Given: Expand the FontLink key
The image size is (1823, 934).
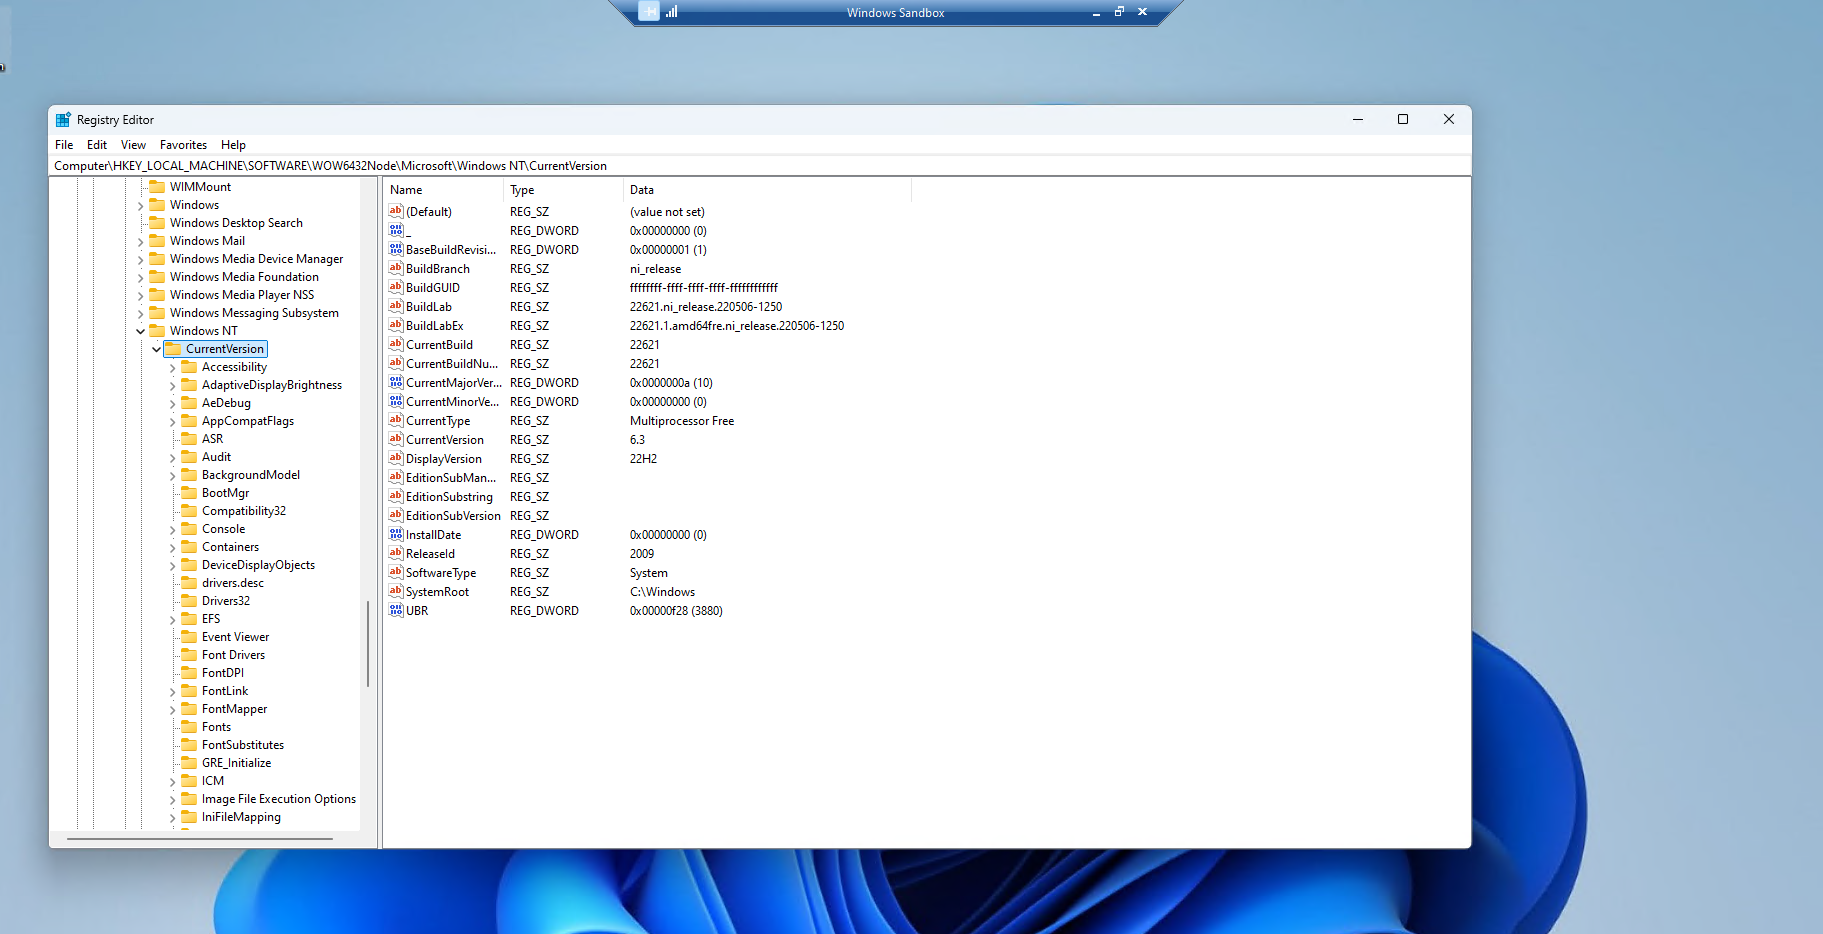Looking at the screenshot, I should click(x=172, y=691).
